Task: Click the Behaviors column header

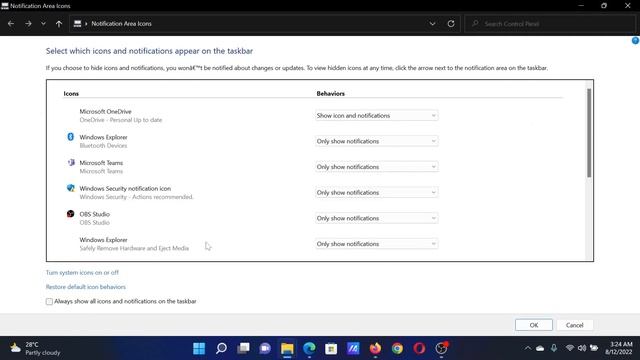Action: click(x=331, y=93)
